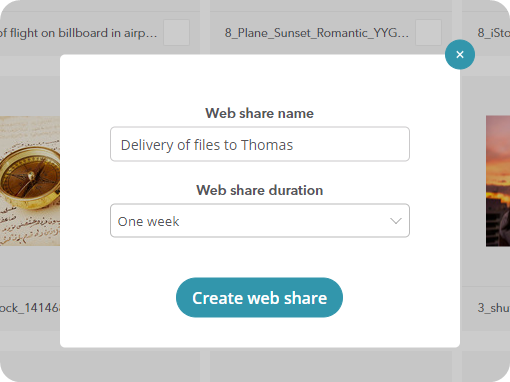Viewport: 510px width, 382px height.
Task: Click the Create web share button
Action: click(259, 298)
